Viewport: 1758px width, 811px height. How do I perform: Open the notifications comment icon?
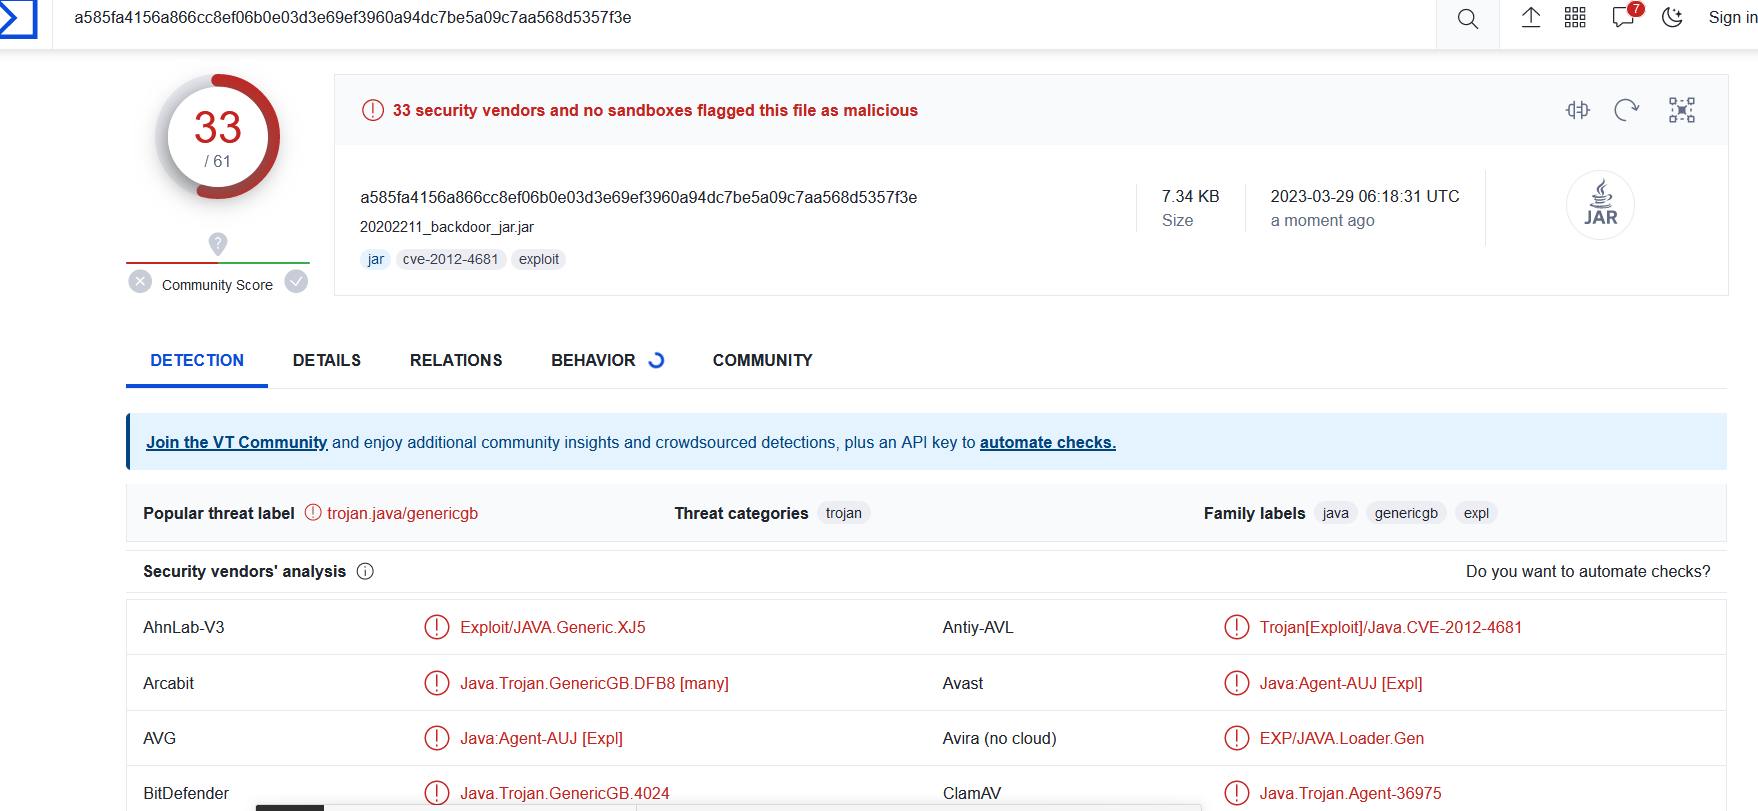(1623, 17)
